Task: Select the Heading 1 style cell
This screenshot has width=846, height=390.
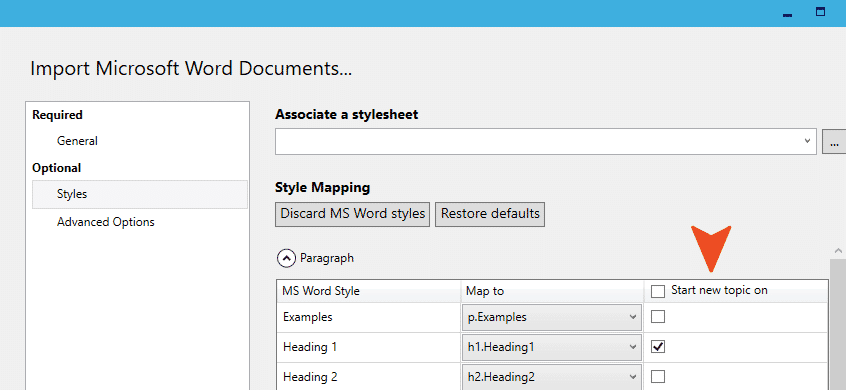Action: pos(369,347)
